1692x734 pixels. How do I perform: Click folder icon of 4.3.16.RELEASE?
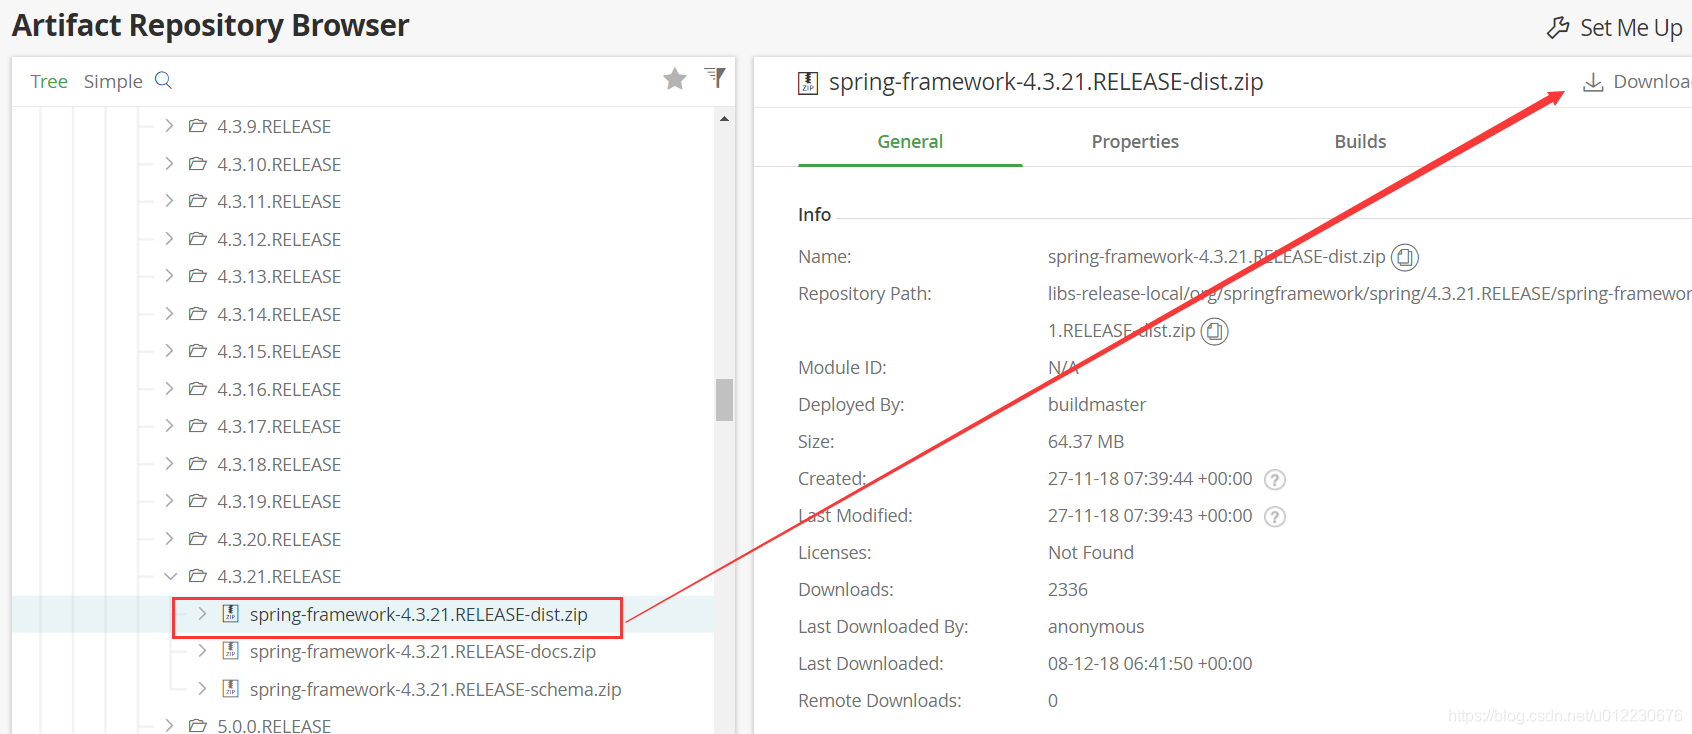pyautogui.click(x=198, y=389)
